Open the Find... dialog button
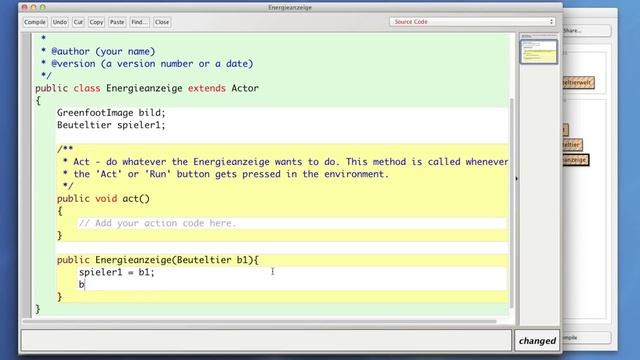This screenshot has width=640, height=360. (x=140, y=22)
